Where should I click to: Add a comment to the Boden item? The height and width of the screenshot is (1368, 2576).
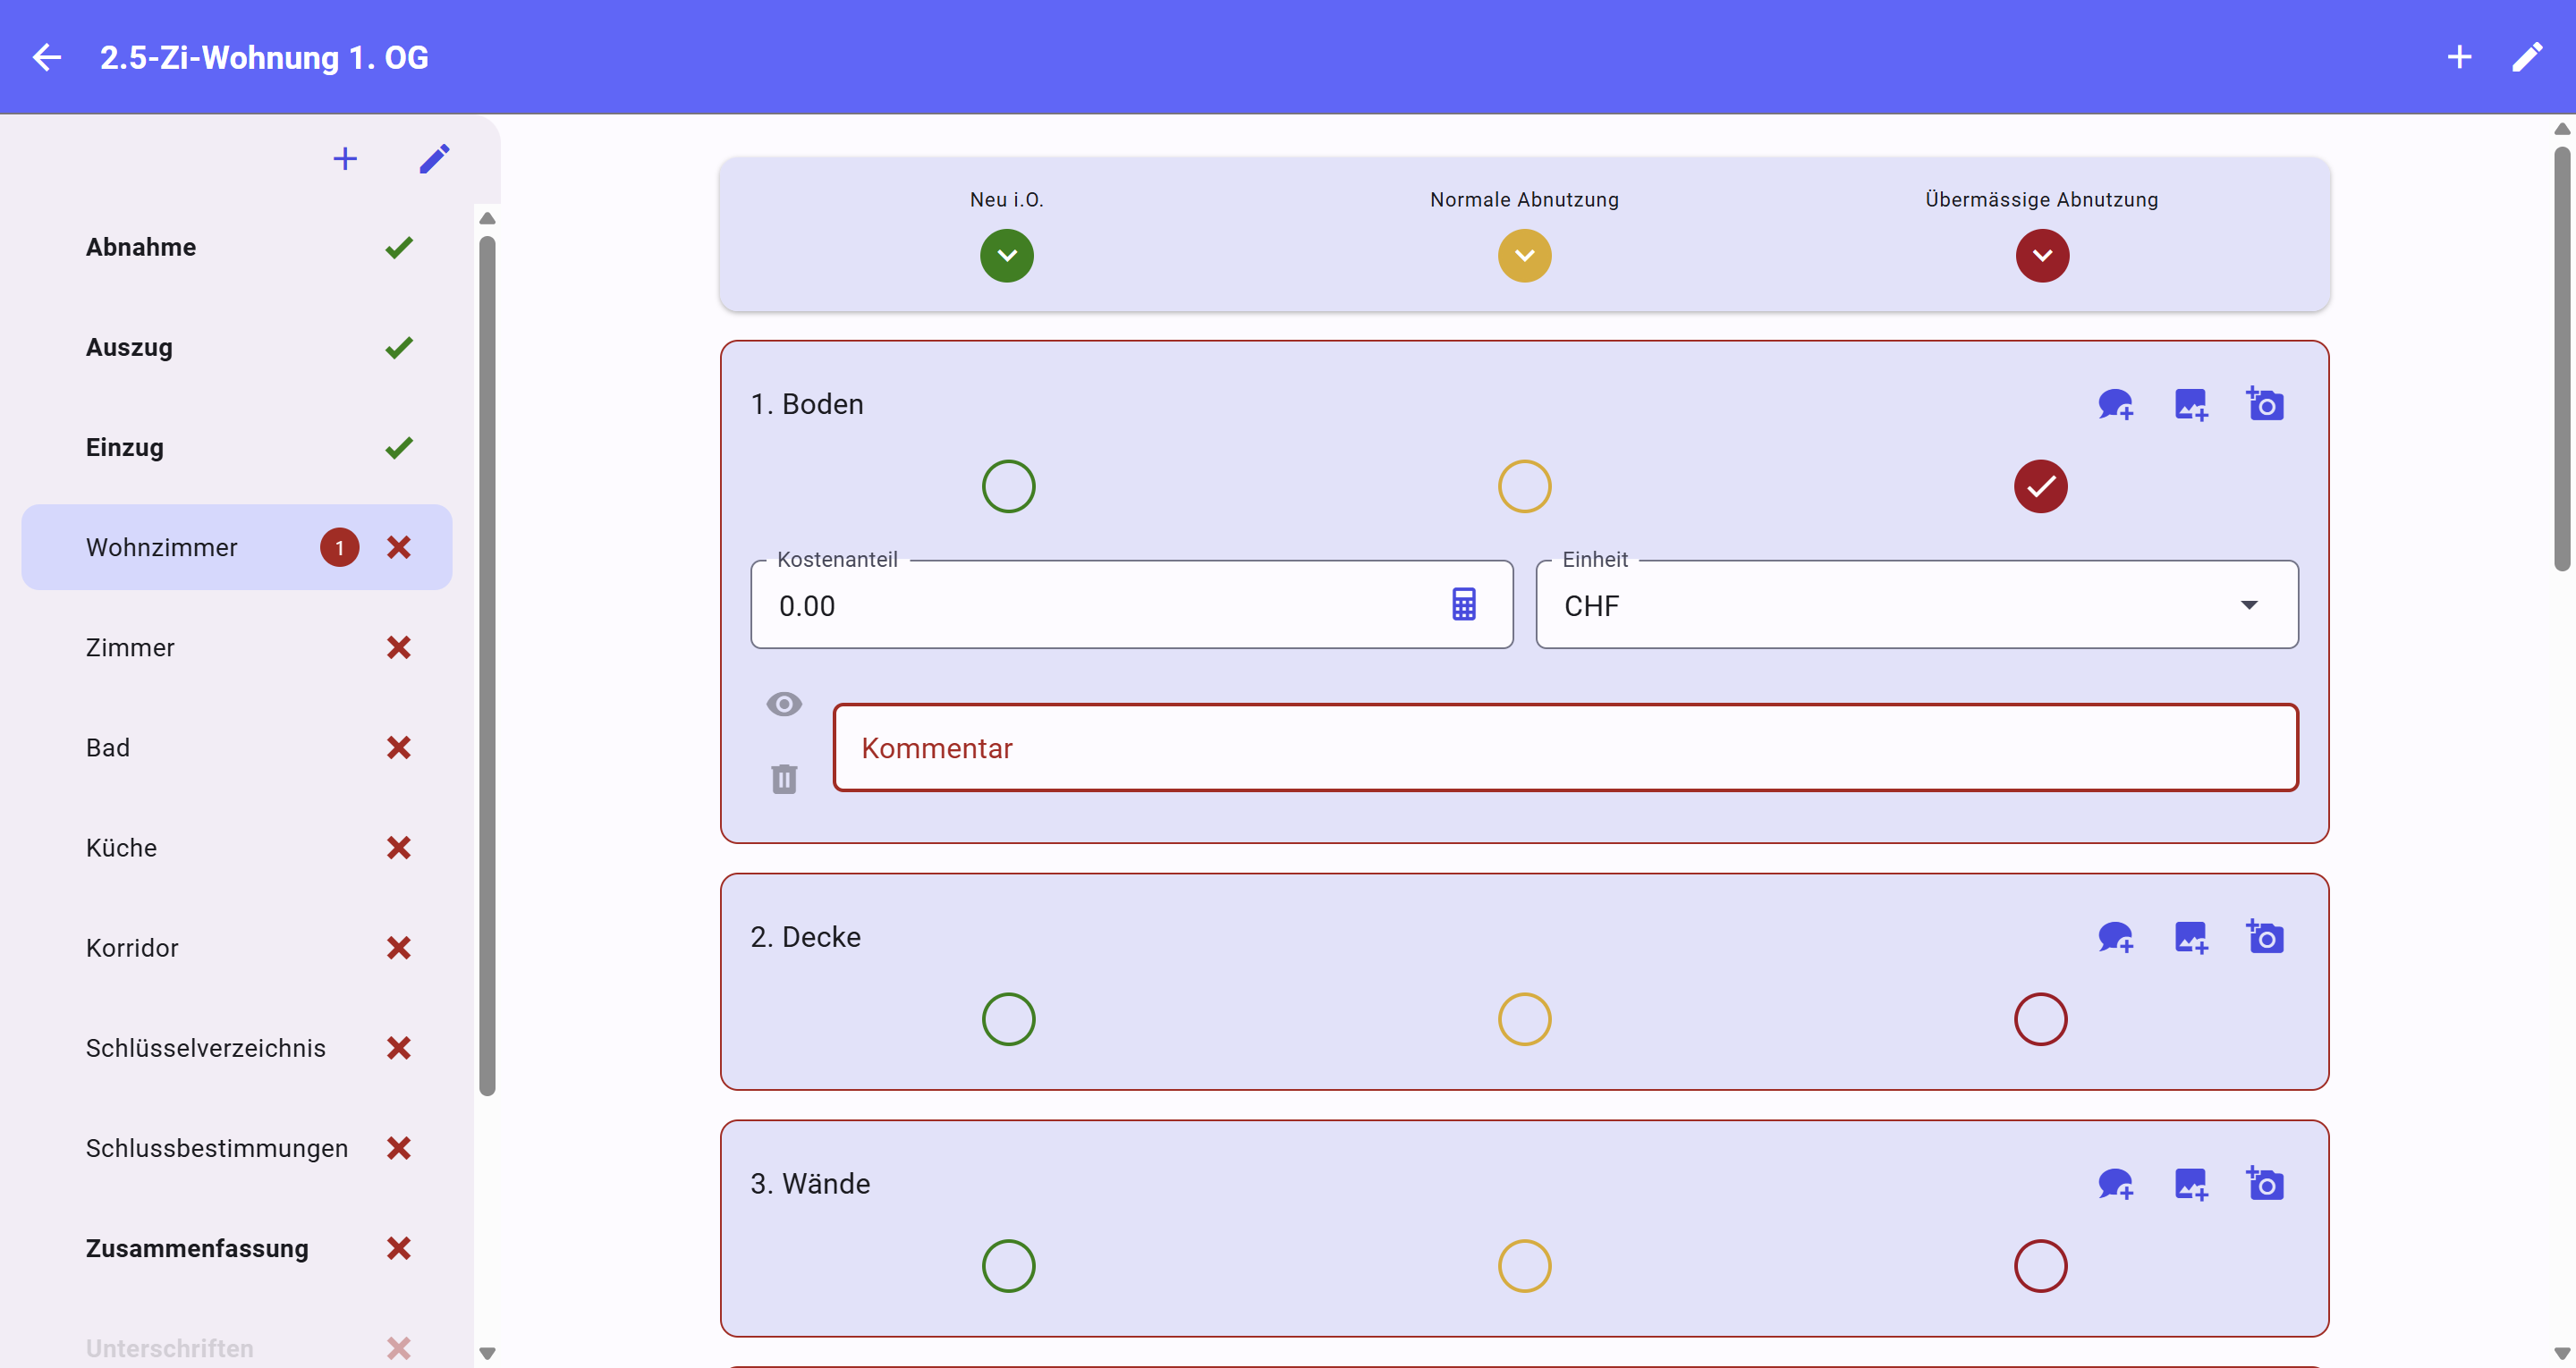point(2115,404)
